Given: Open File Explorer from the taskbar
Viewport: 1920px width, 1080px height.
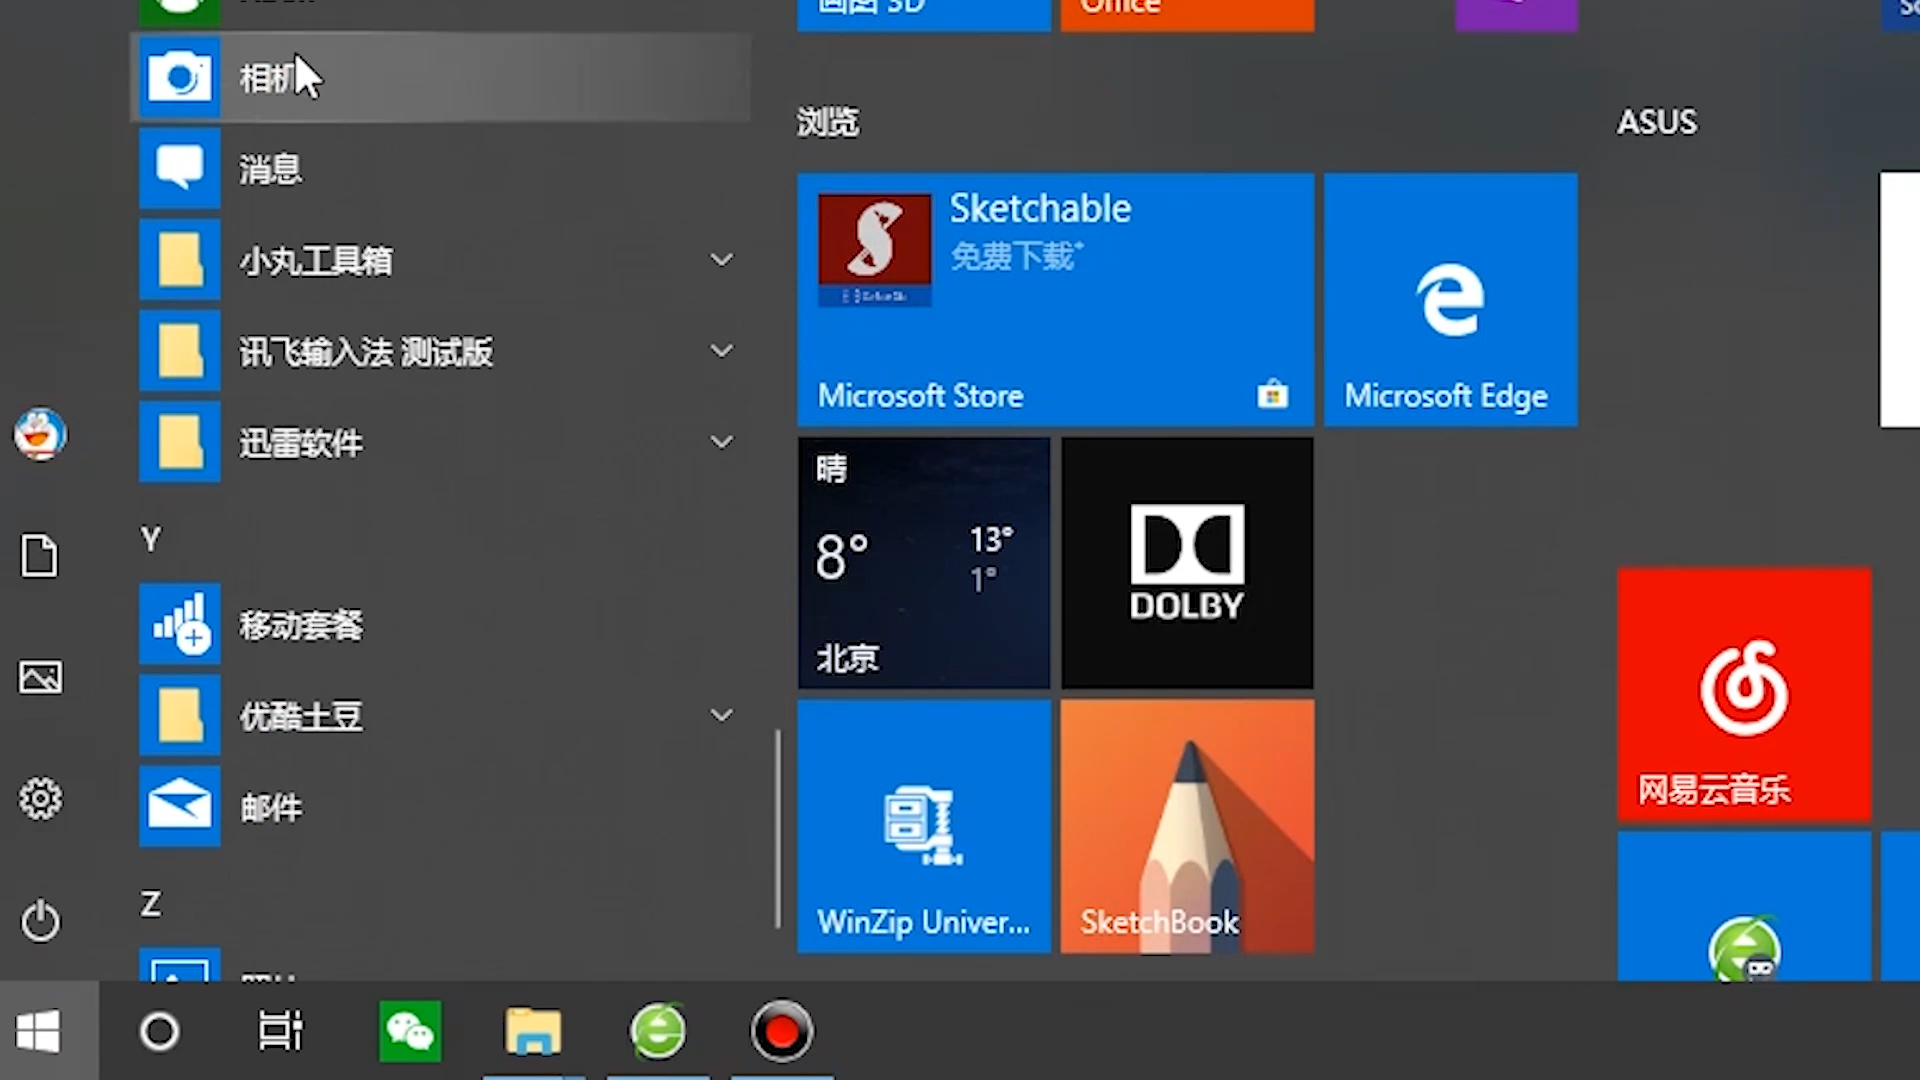Looking at the screenshot, I should 533,1031.
